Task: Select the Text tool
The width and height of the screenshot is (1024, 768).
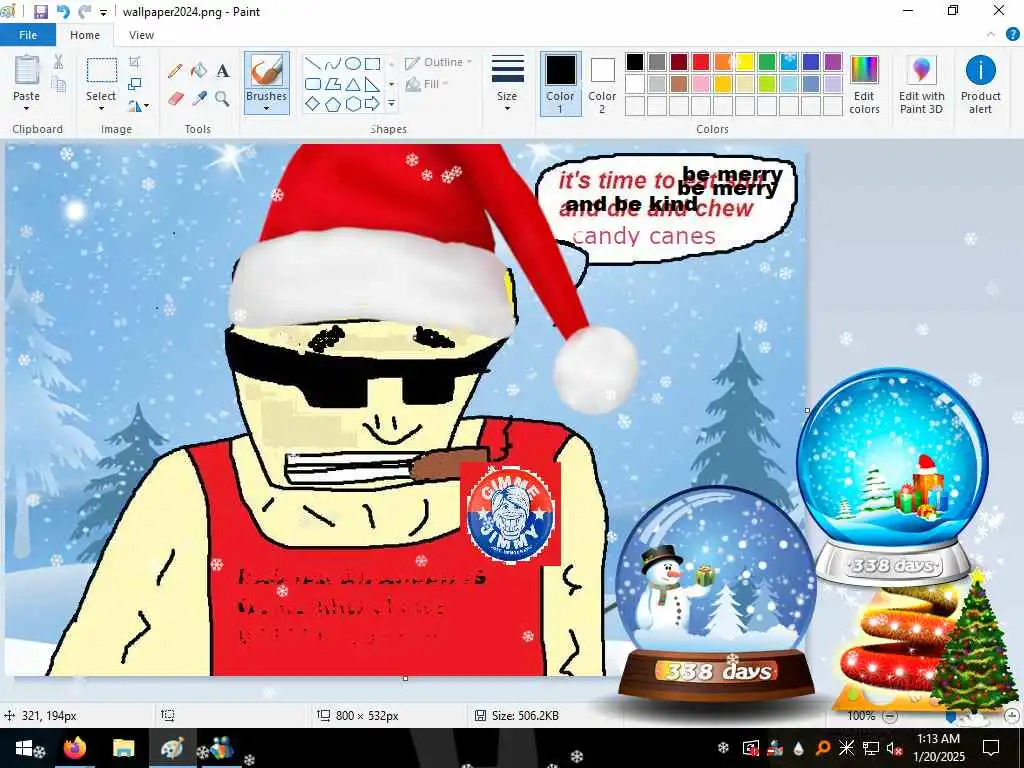Action: pyautogui.click(x=223, y=71)
